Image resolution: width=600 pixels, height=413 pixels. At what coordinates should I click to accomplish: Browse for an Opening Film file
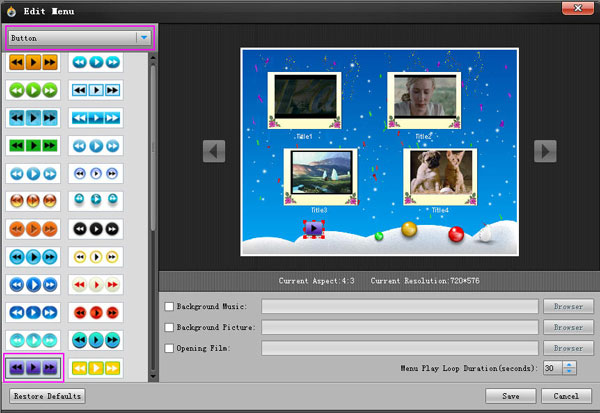tap(568, 348)
